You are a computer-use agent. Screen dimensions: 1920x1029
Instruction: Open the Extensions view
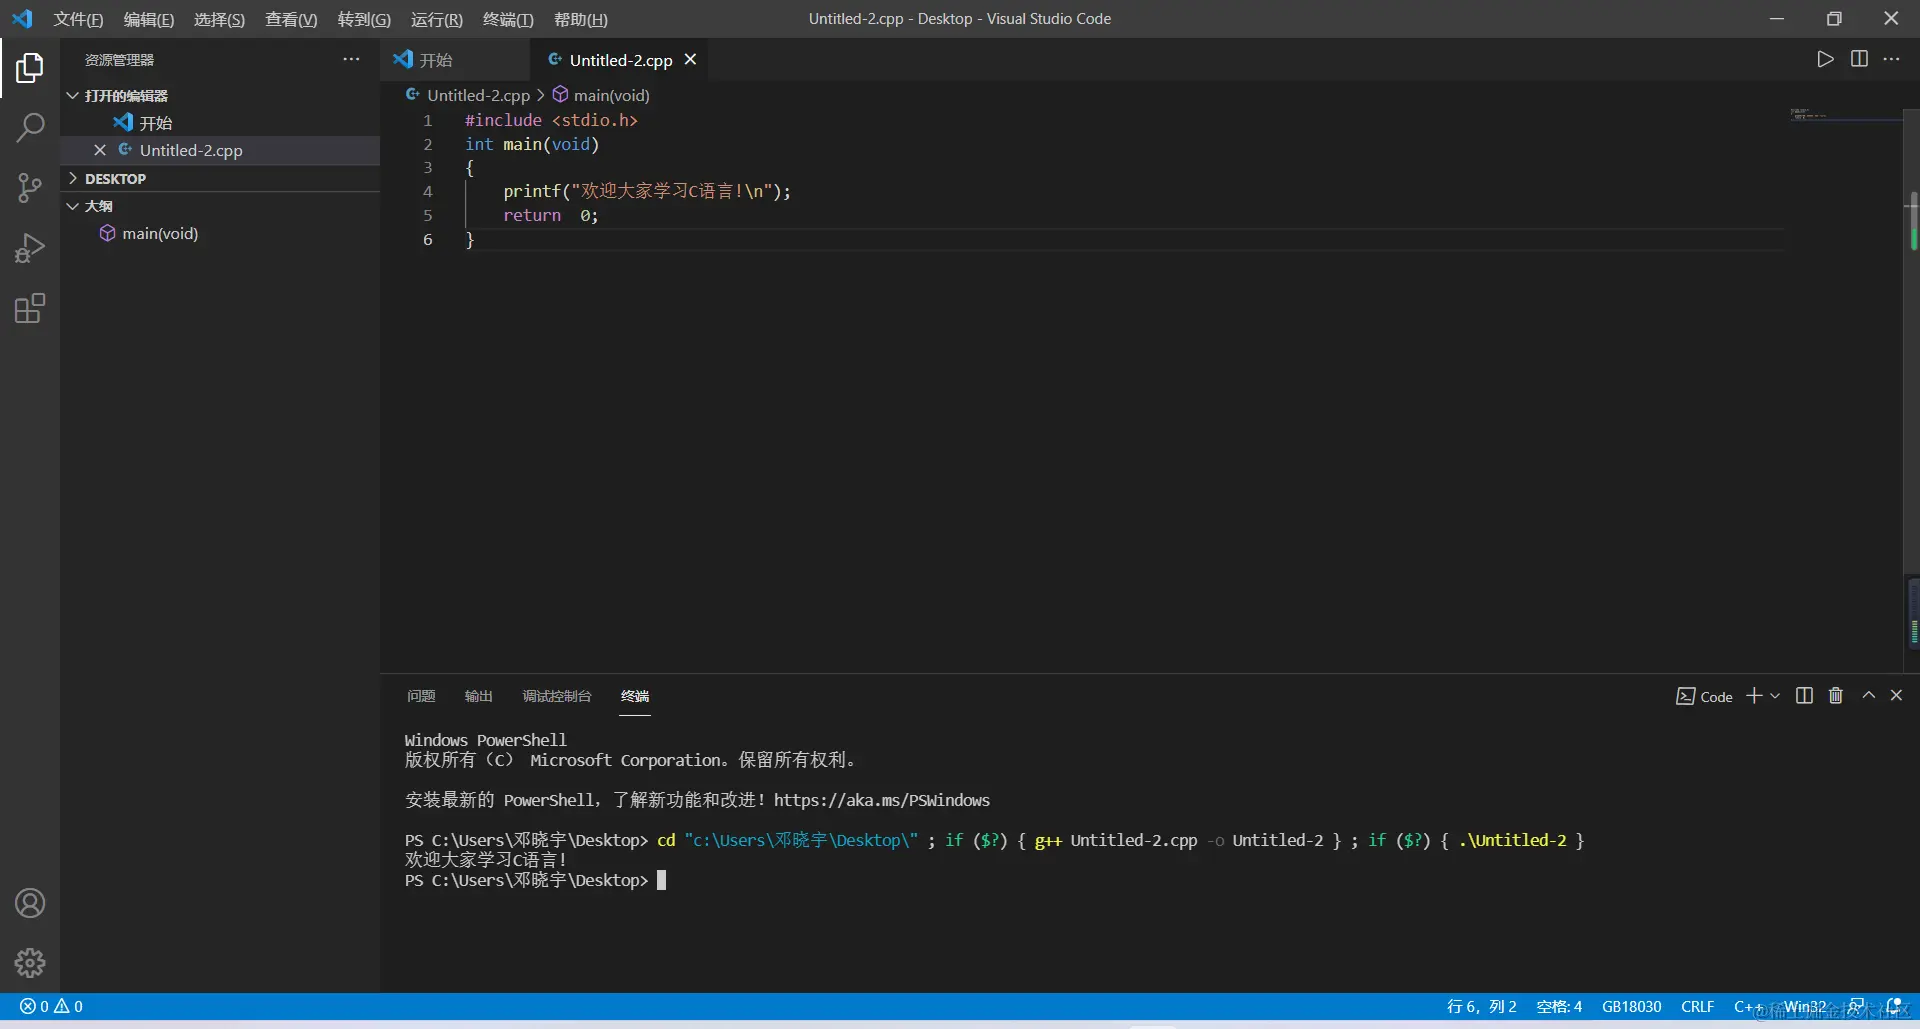coord(30,308)
